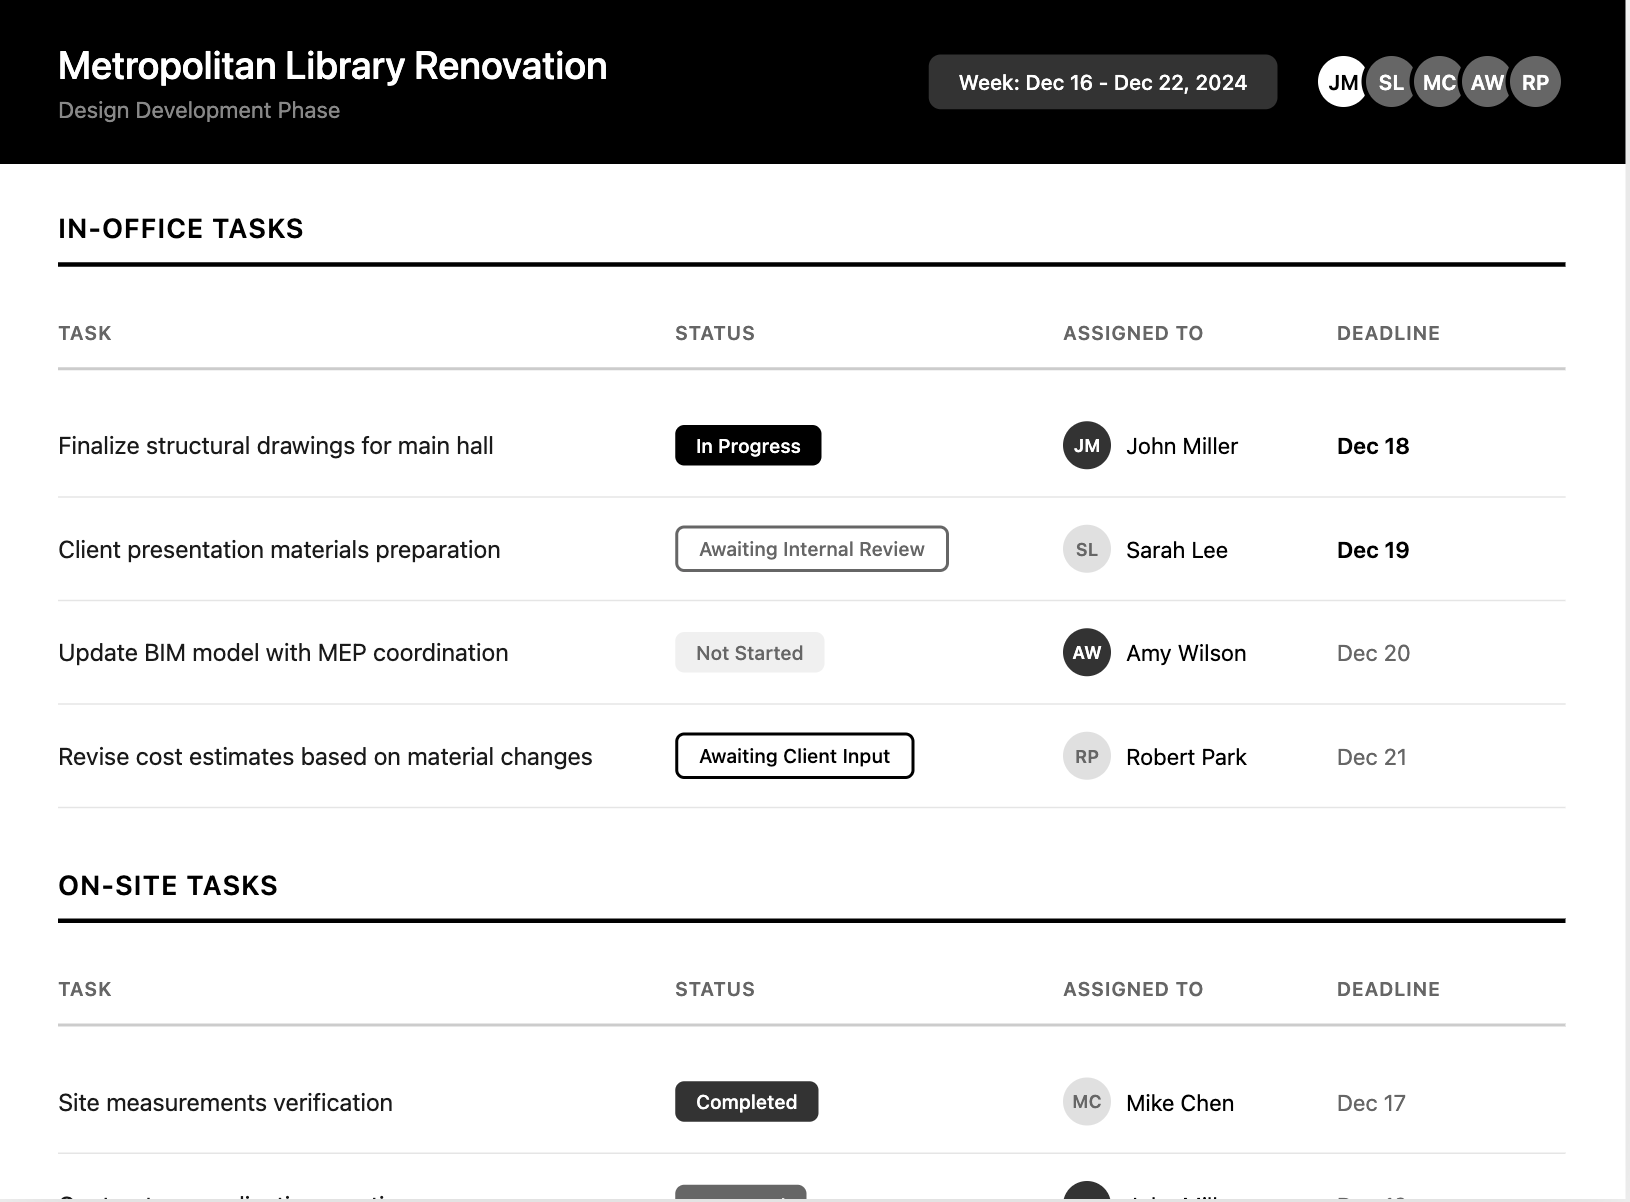Click the Metropolitan Library Renovation title
This screenshot has height=1202, width=1630.
point(332,65)
